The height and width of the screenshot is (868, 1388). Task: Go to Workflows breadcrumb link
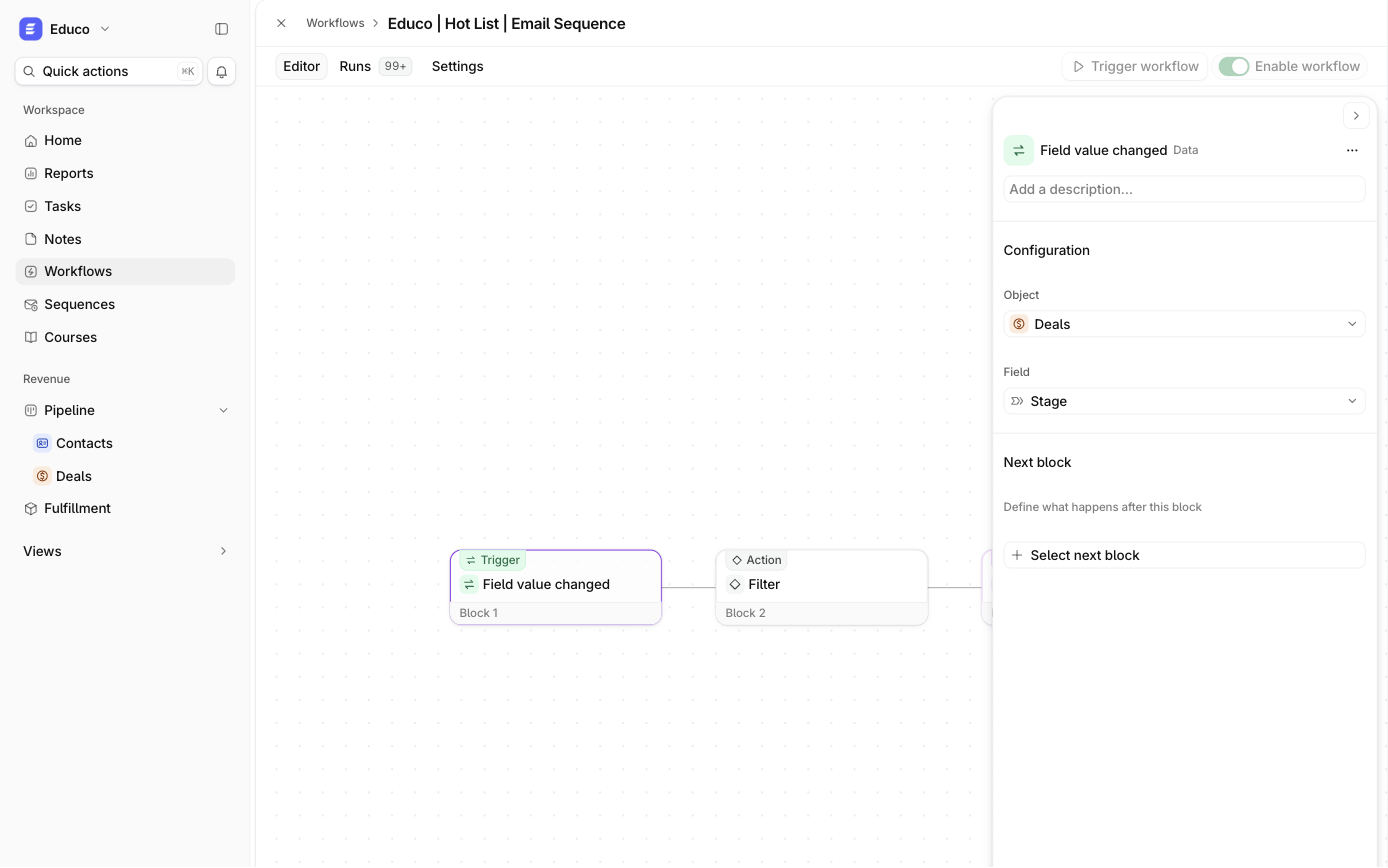(x=335, y=23)
